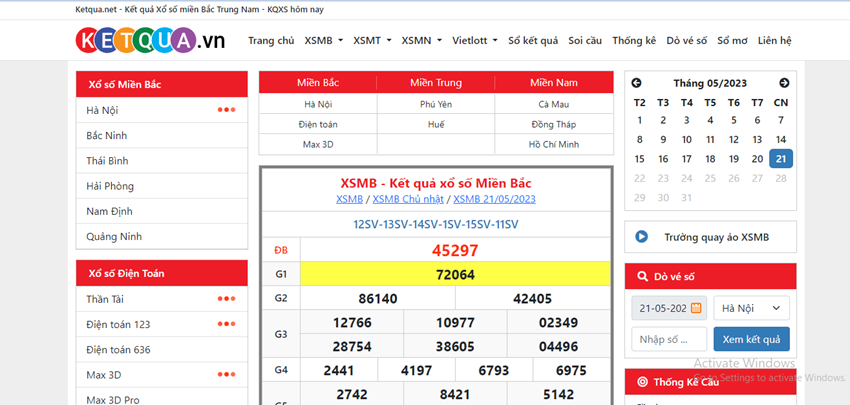850x405 pixels.
Task: Open the XSMB Chủ nhật breadcrumb link
Action: [x=408, y=199]
